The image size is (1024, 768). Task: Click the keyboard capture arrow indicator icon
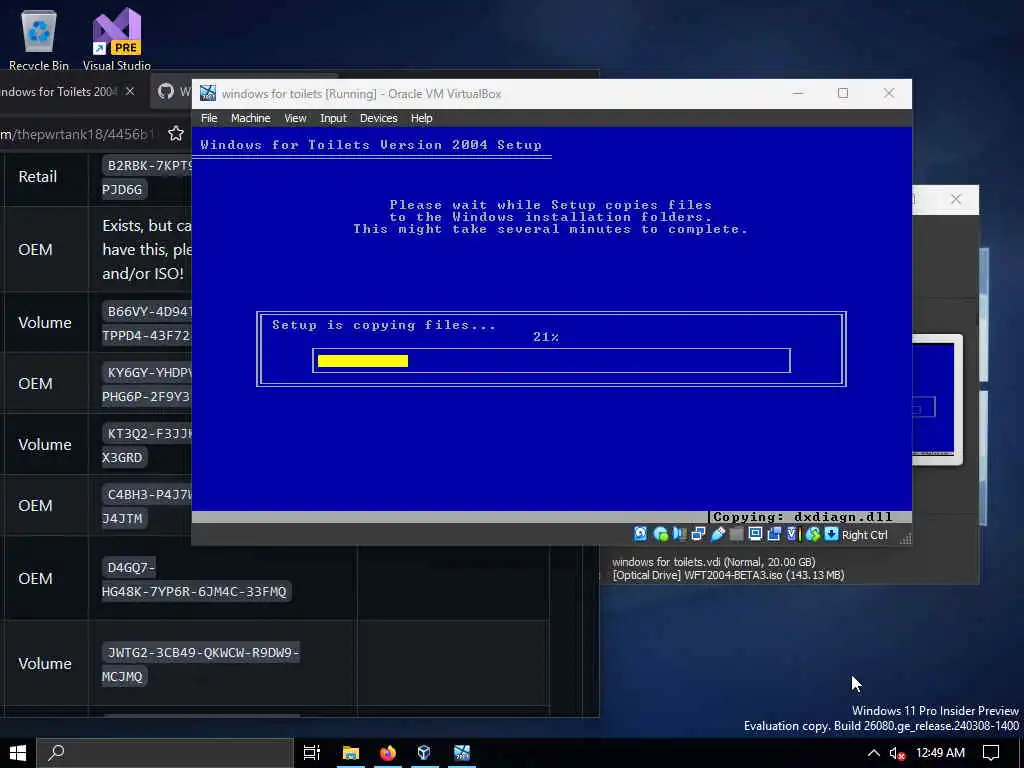[831, 534]
